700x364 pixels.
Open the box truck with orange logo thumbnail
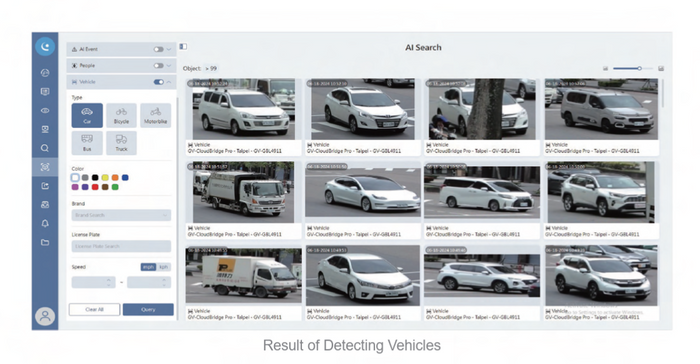(243, 276)
